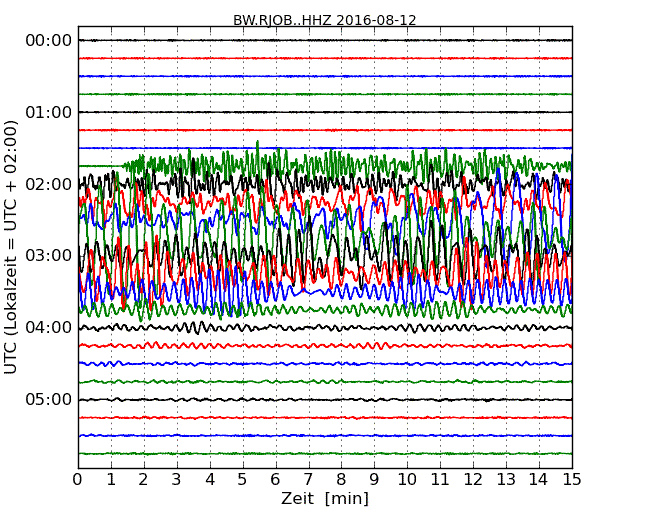Click the x-axis tick label 9
The image size is (650, 520).
[x=374, y=480]
